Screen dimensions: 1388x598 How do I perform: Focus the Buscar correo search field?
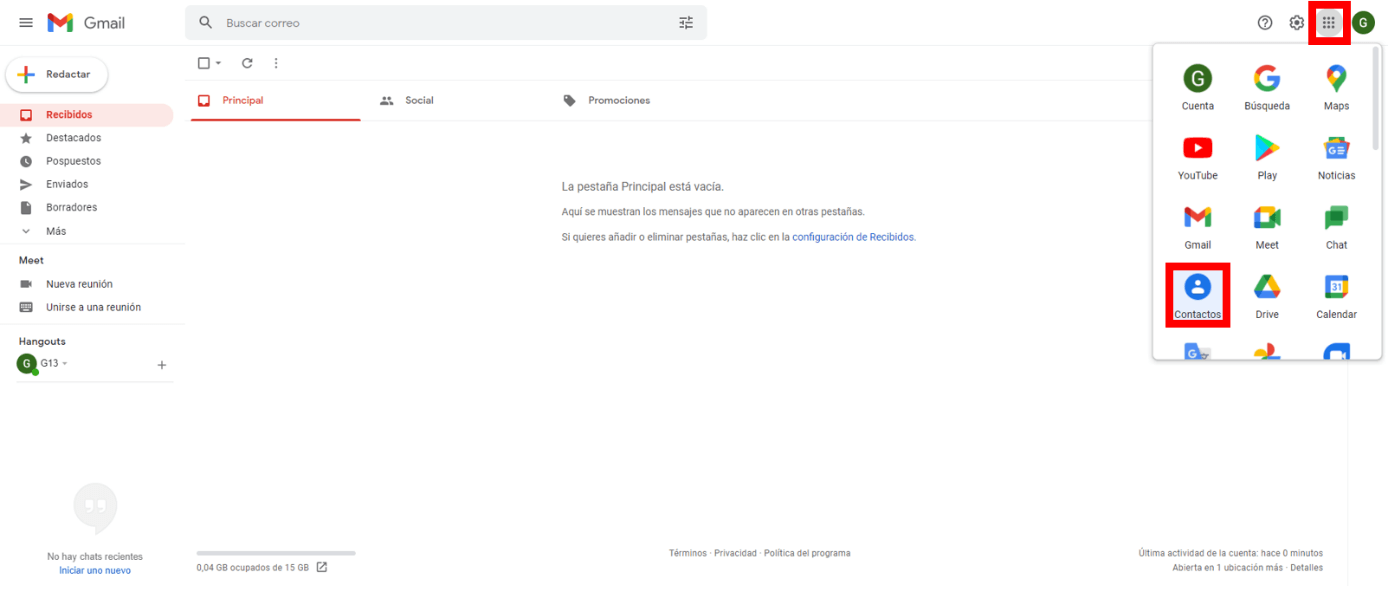446,23
